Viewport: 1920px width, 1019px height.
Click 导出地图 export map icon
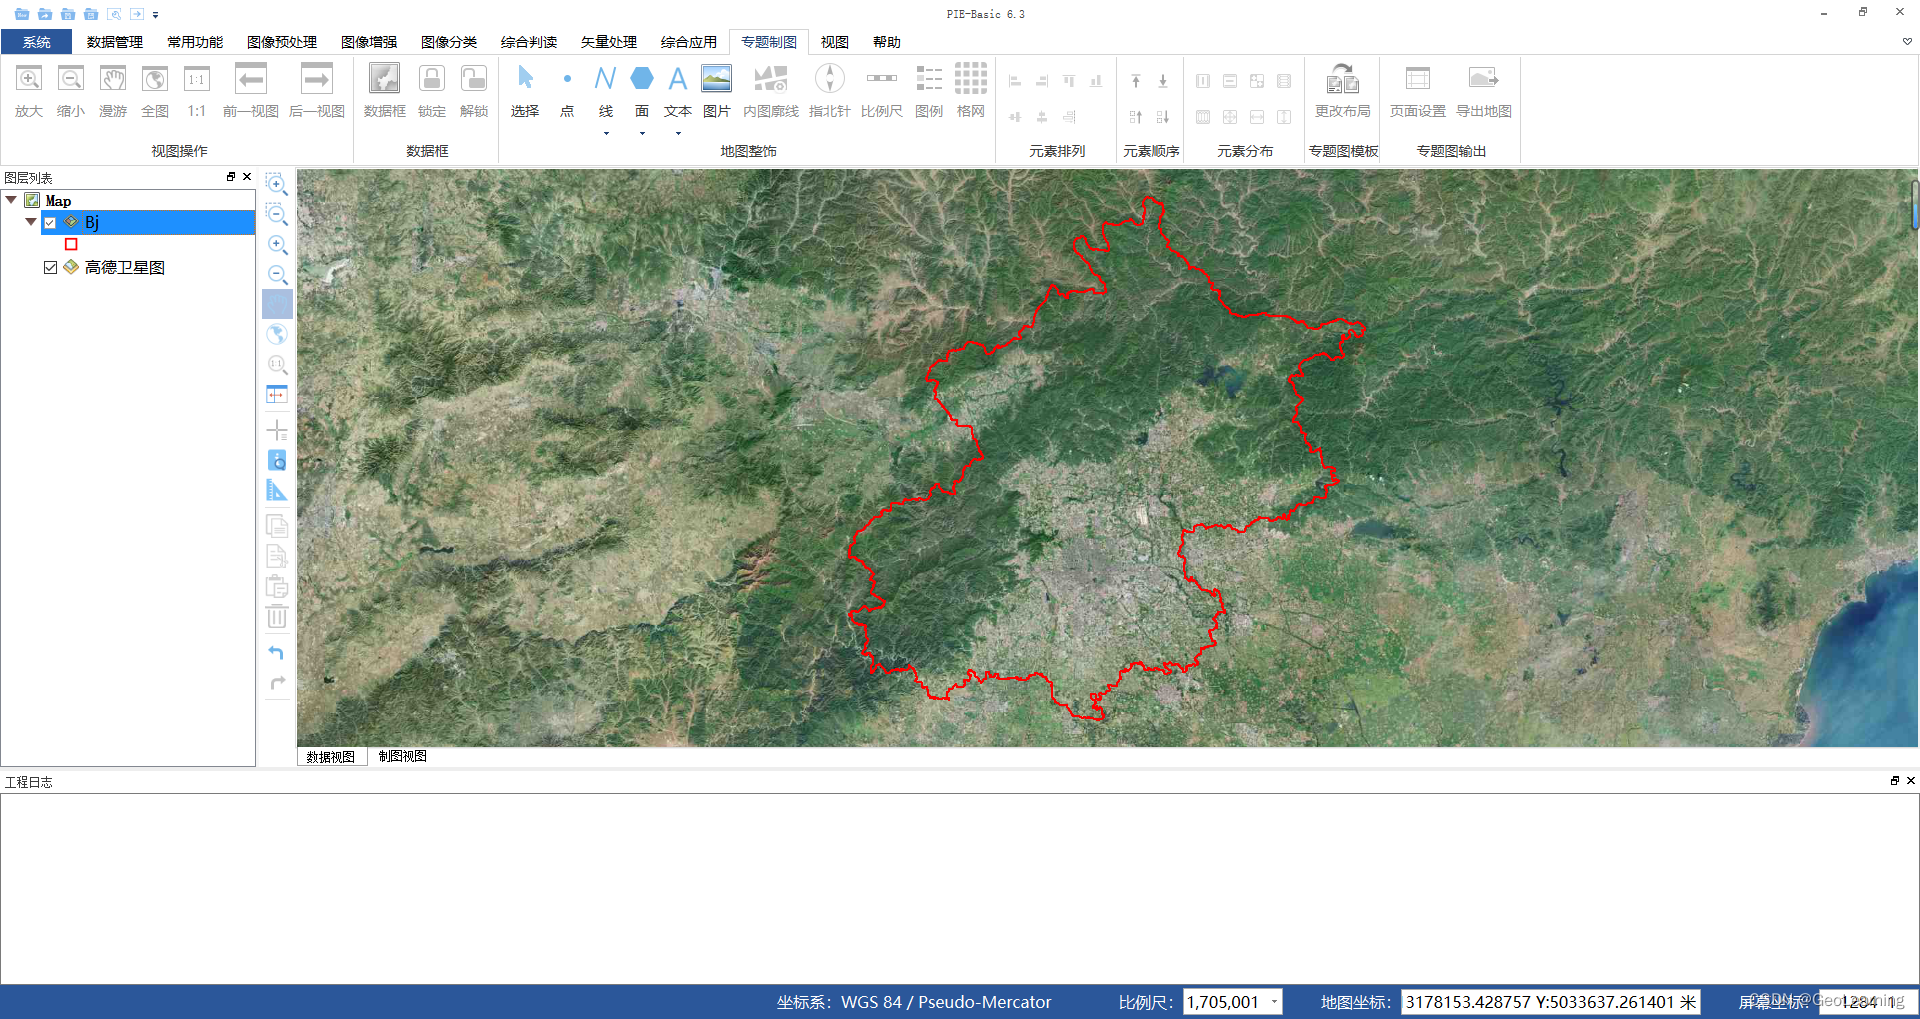1484,91
